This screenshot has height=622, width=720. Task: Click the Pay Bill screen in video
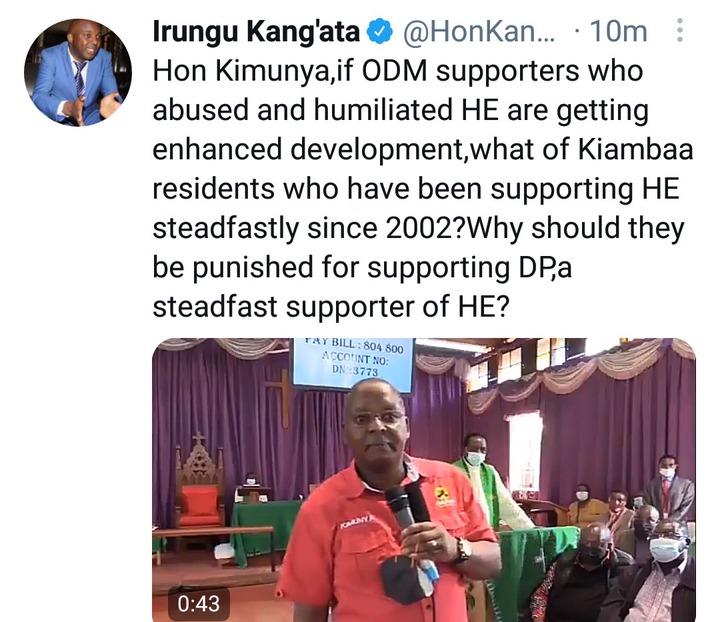(353, 364)
